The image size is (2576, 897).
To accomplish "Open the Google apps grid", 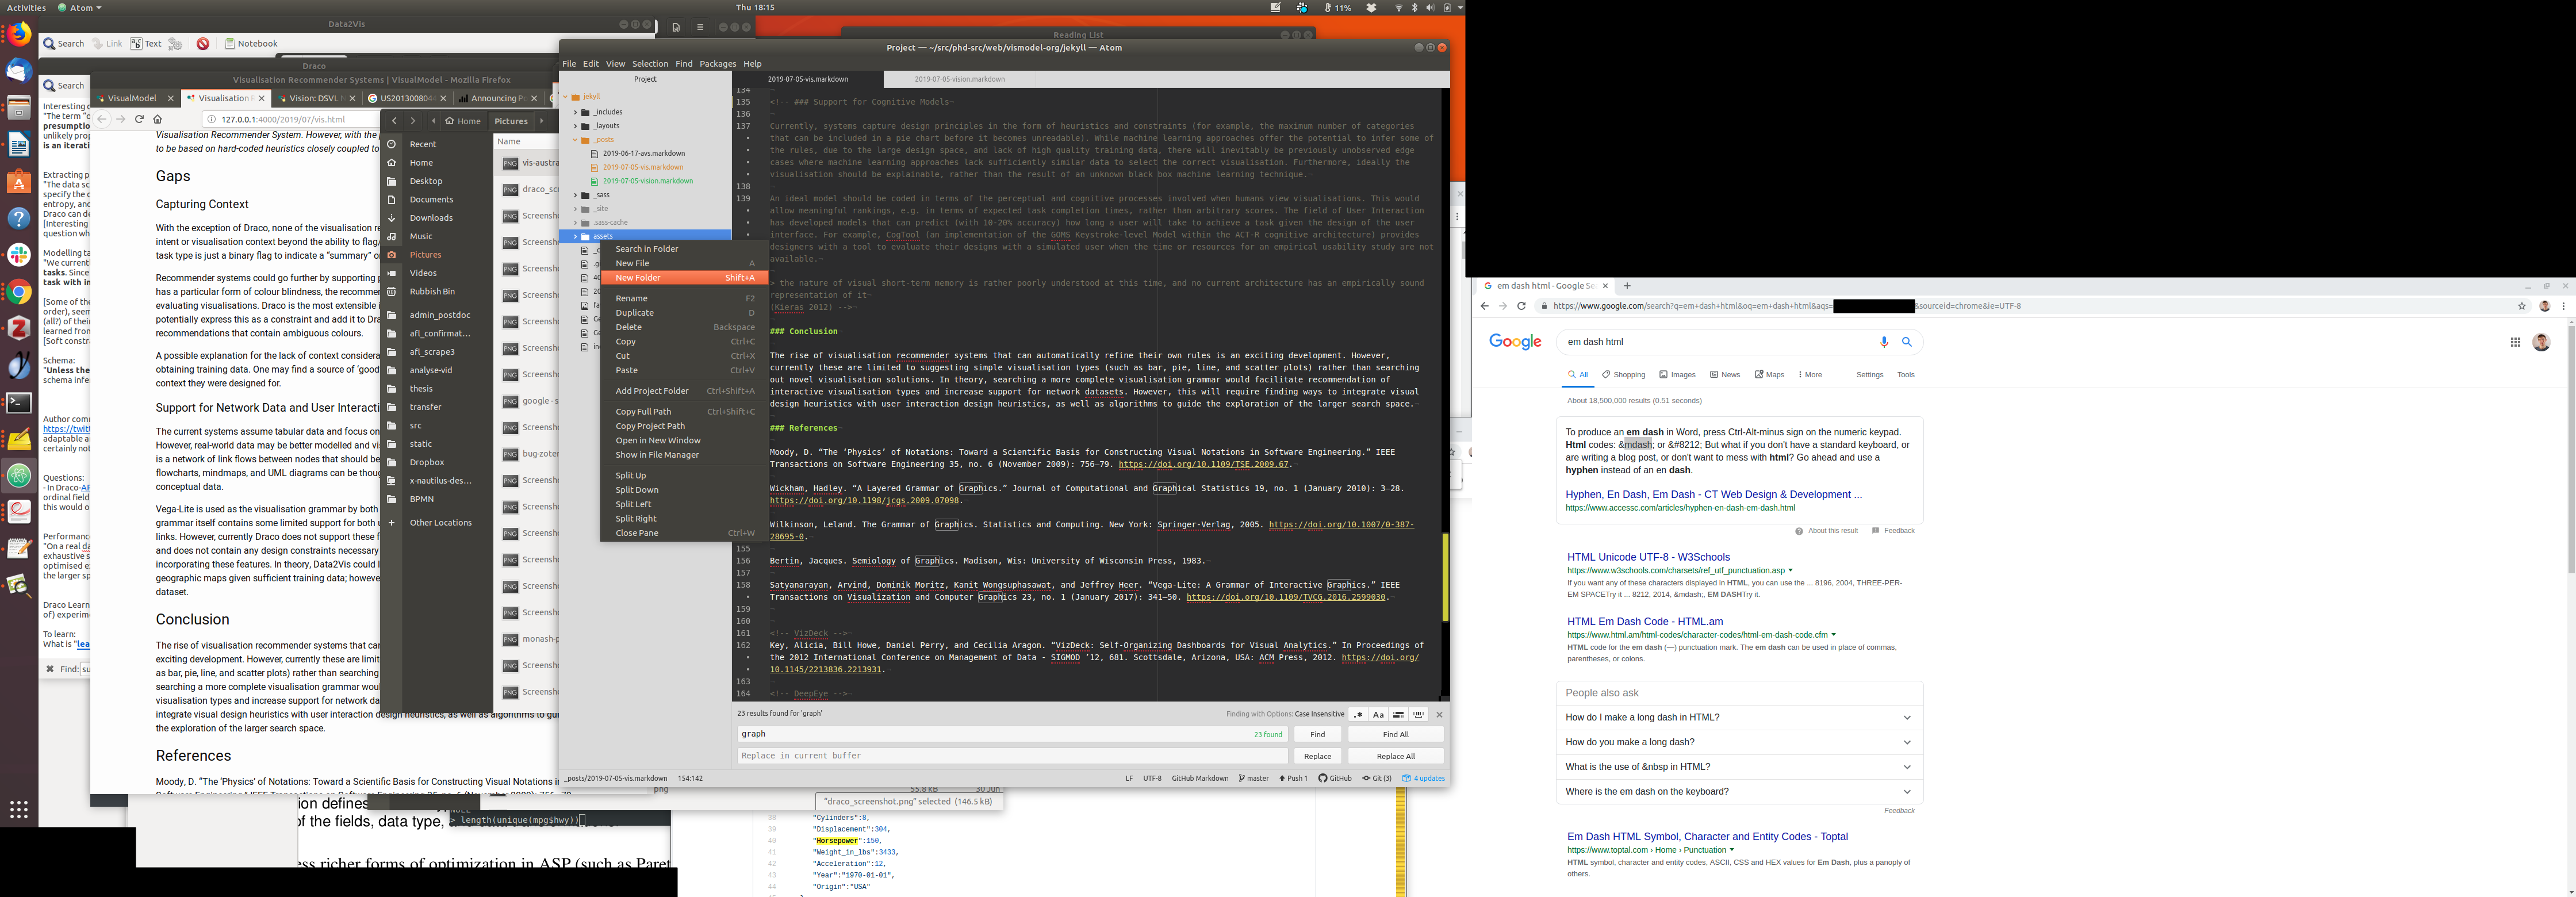I will click(x=2515, y=342).
